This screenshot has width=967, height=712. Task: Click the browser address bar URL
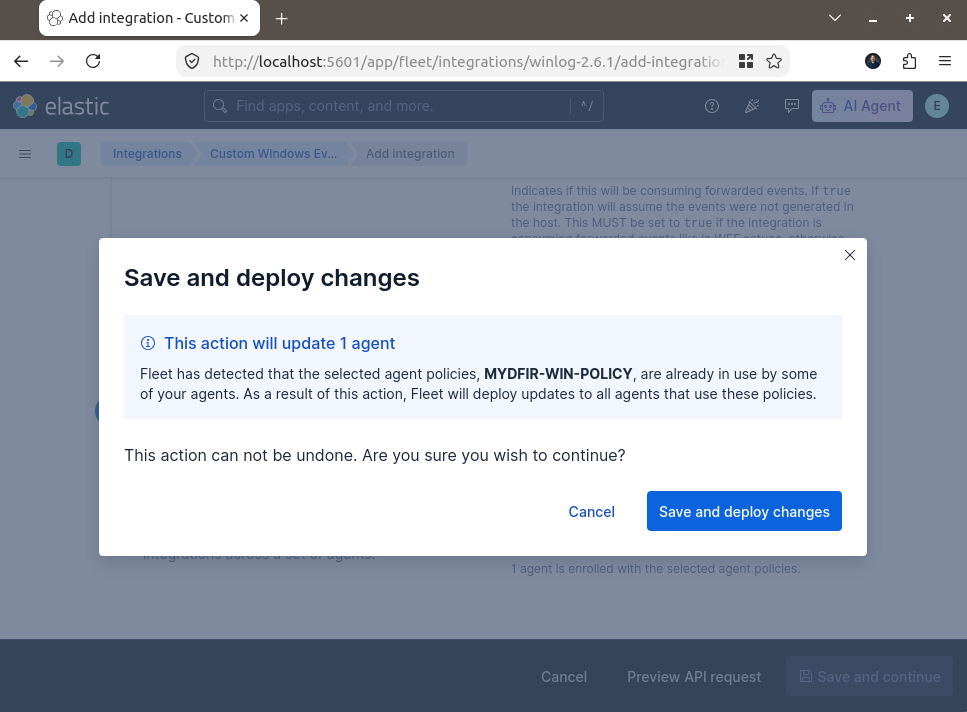tap(467, 61)
